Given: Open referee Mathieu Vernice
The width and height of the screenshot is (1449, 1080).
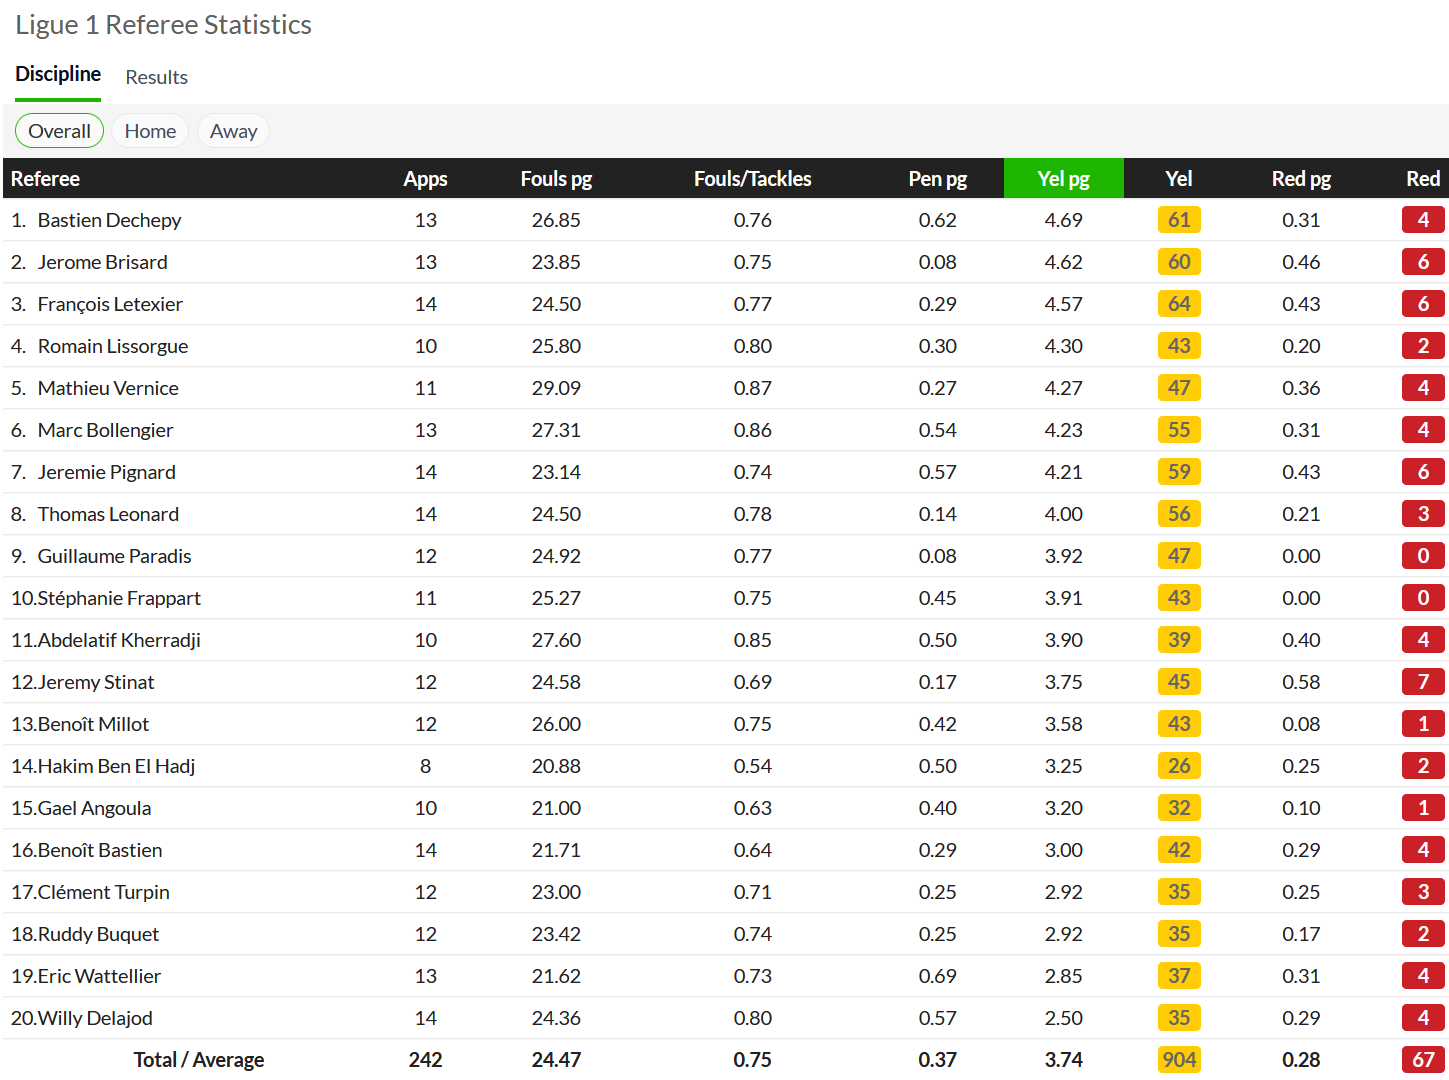Looking at the screenshot, I should click(108, 388).
